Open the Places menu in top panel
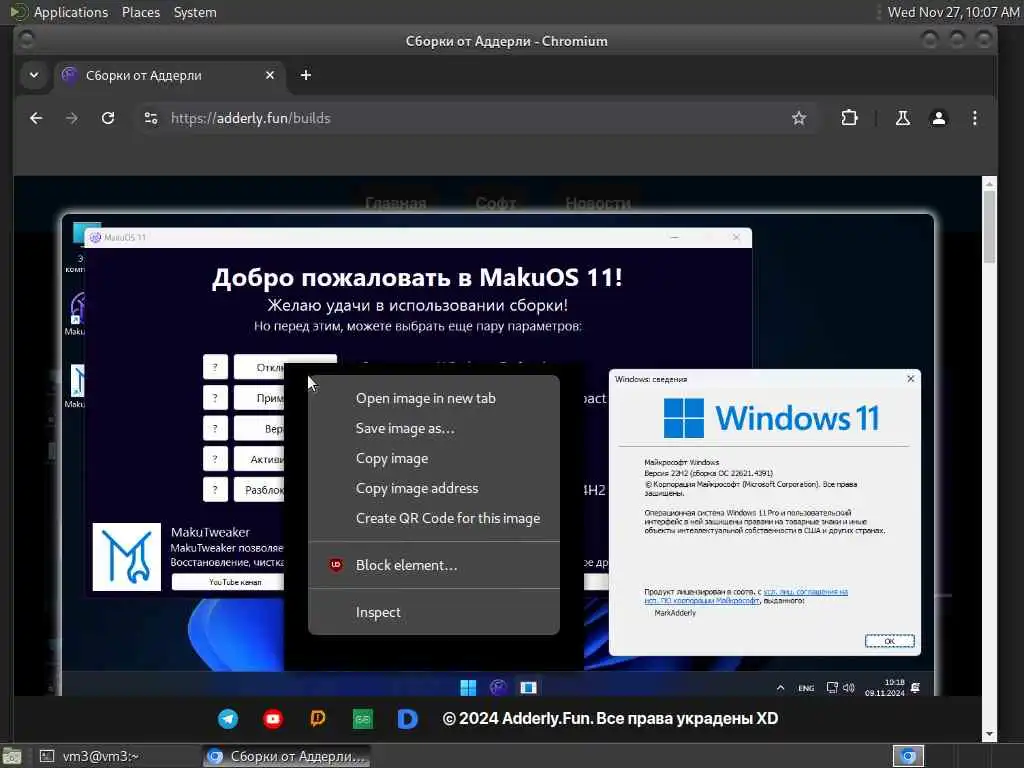1024x768 pixels. [140, 12]
